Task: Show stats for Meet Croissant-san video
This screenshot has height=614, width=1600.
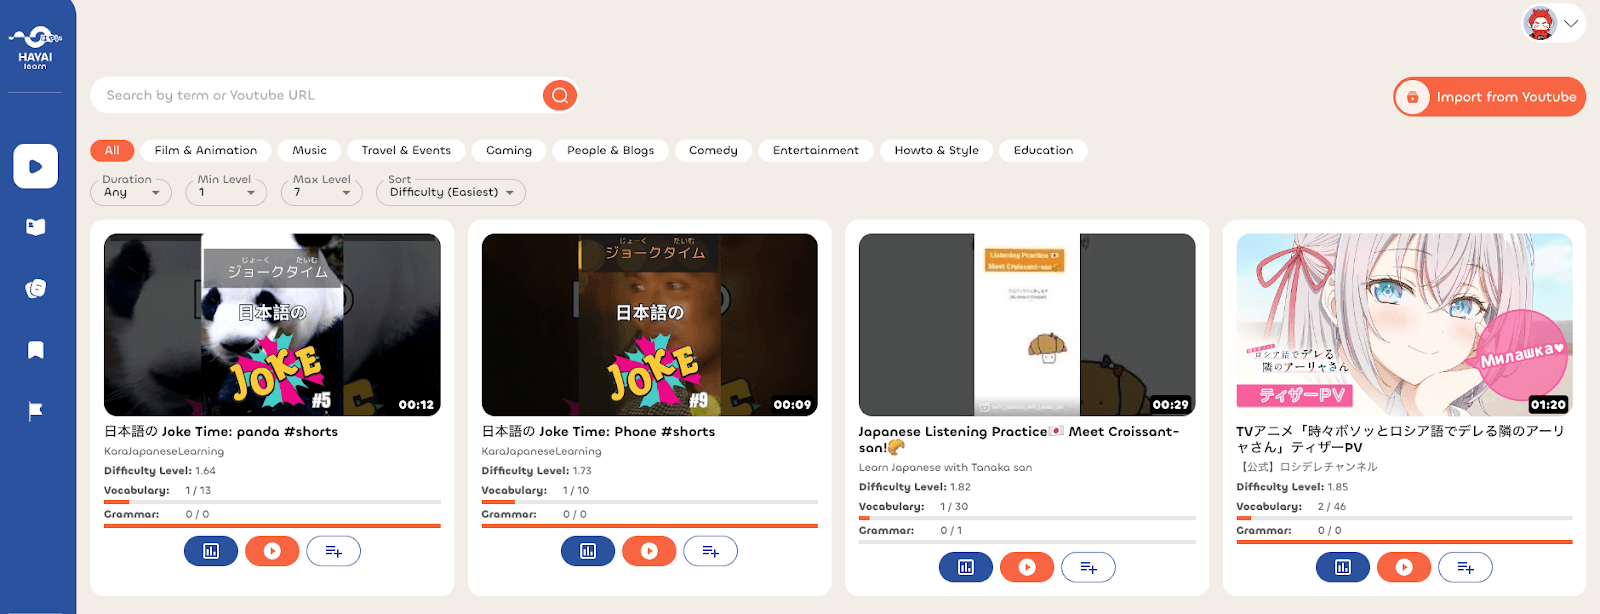Action: [966, 567]
